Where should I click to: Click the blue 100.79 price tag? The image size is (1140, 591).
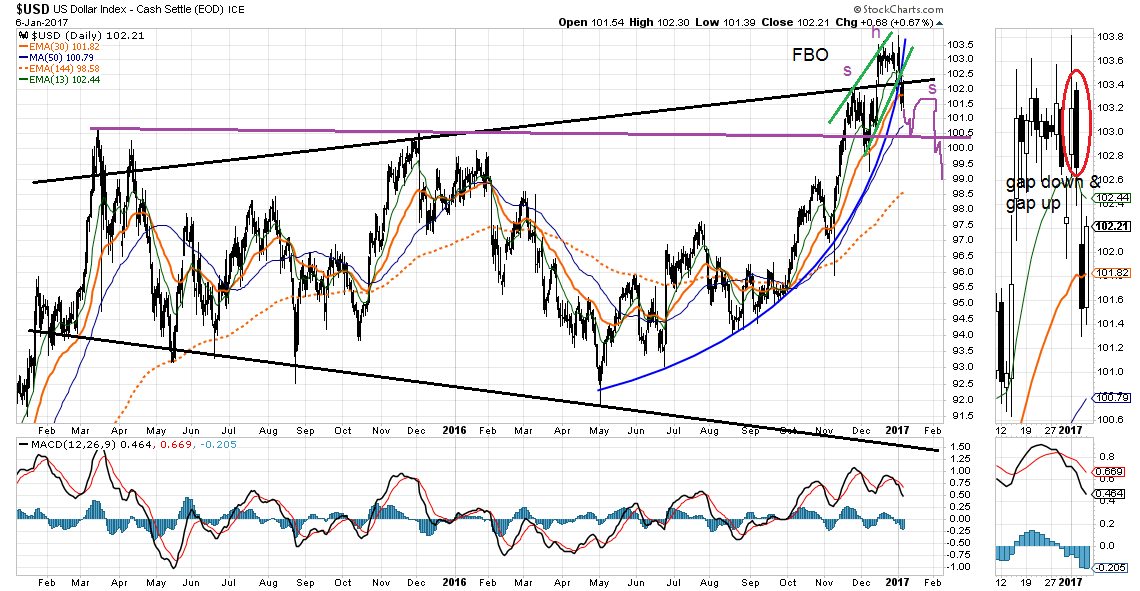pyautogui.click(x=1112, y=398)
